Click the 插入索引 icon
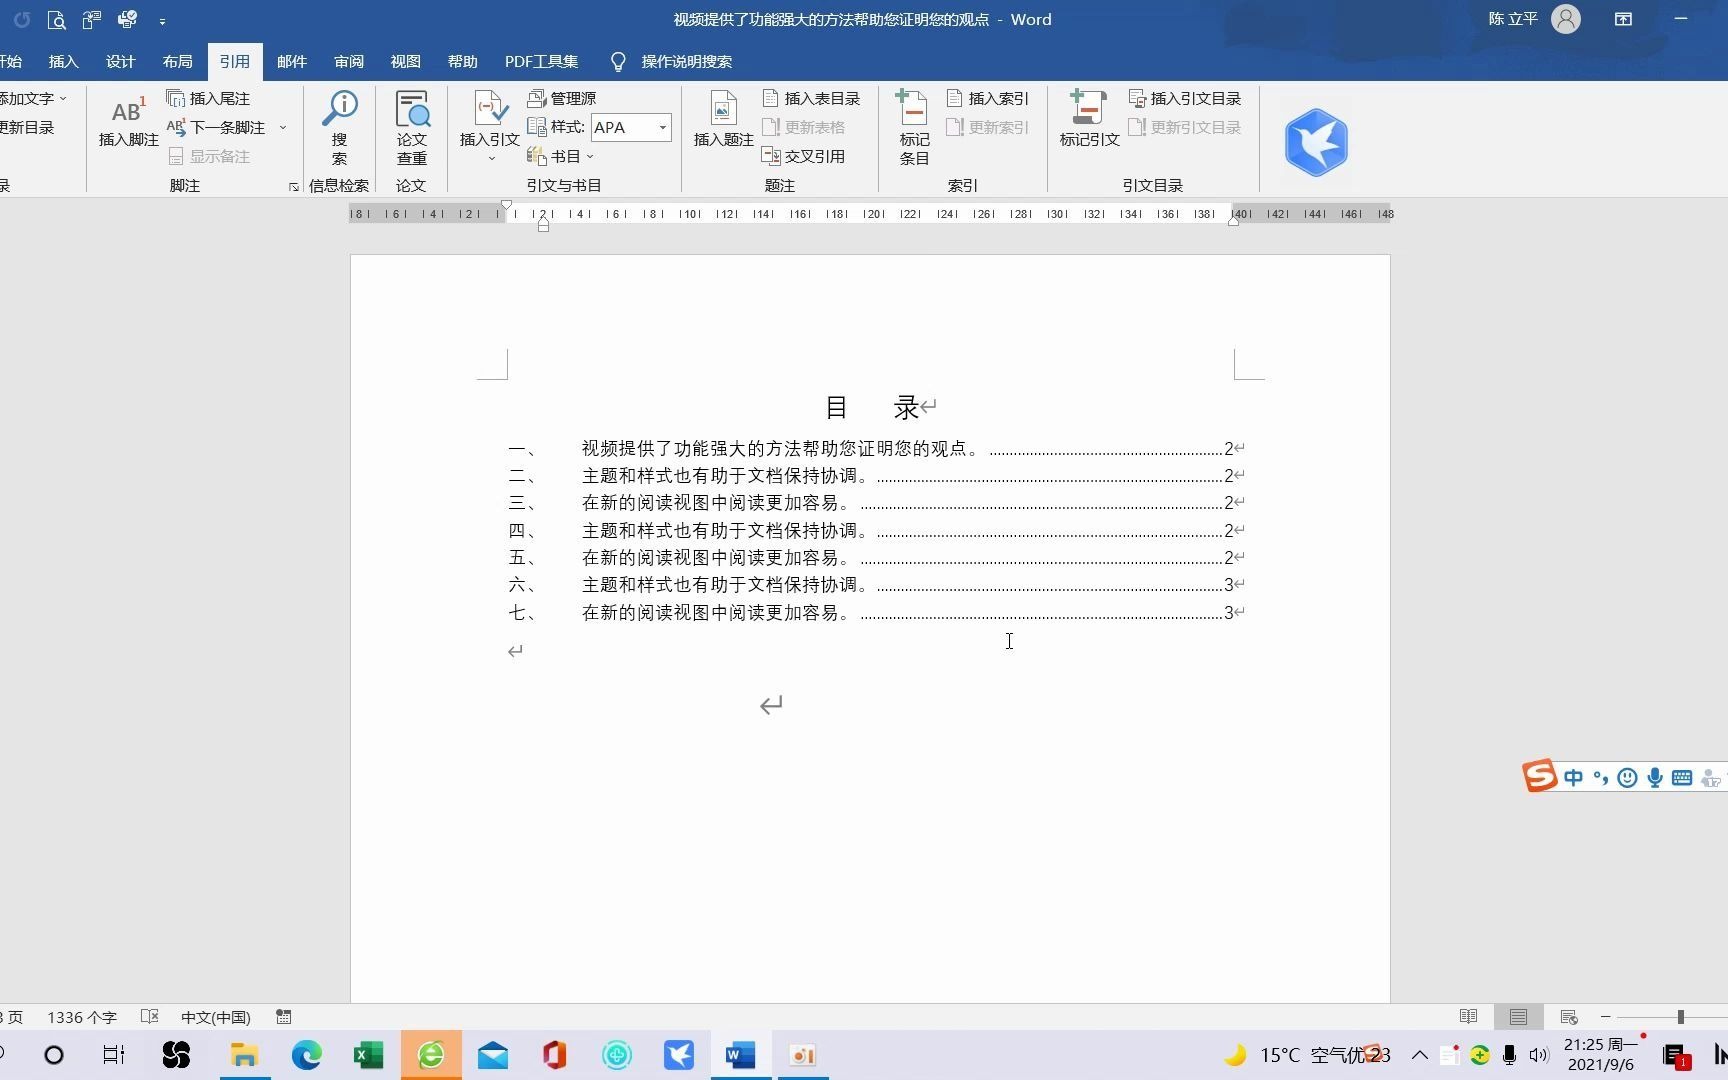Image resolution: width=1728 pixels, height=1080 pixels. coord(988,98)
